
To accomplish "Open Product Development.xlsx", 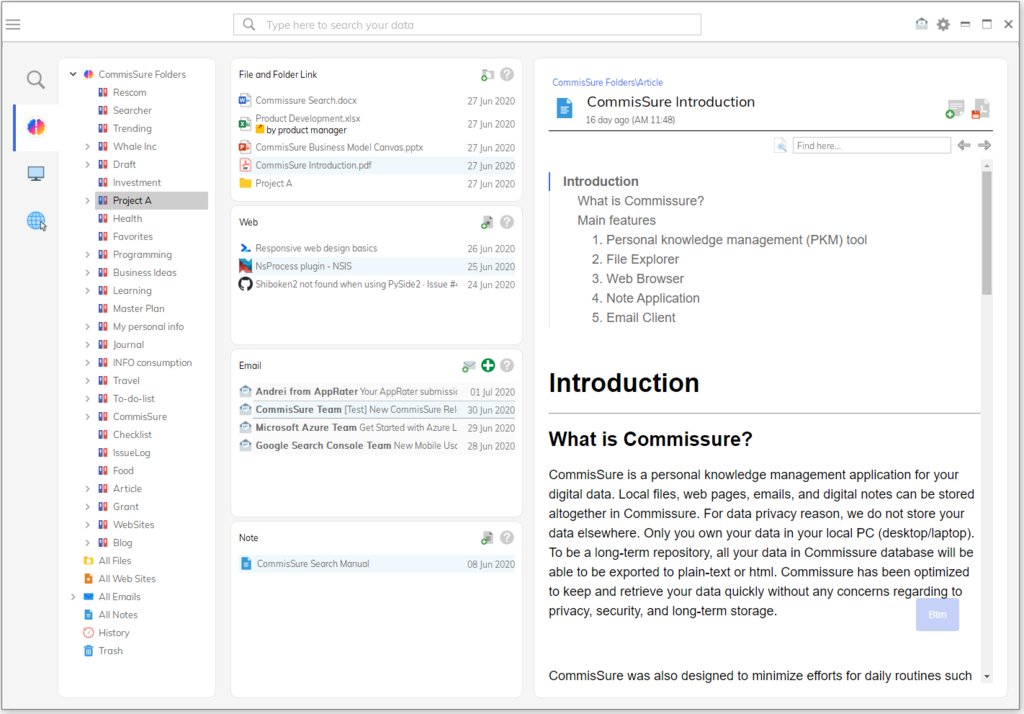I will [x=308, y=119].
